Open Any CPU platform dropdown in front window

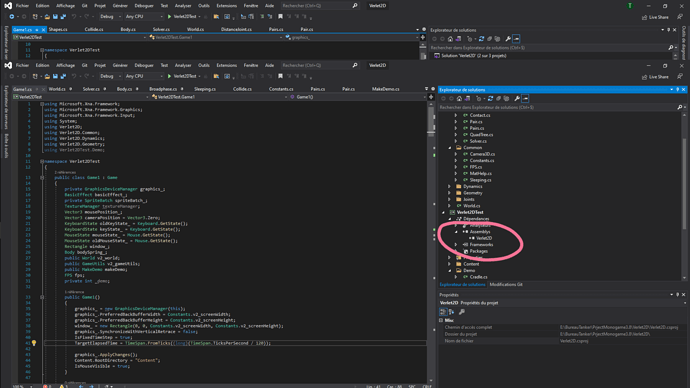point(143,76)
